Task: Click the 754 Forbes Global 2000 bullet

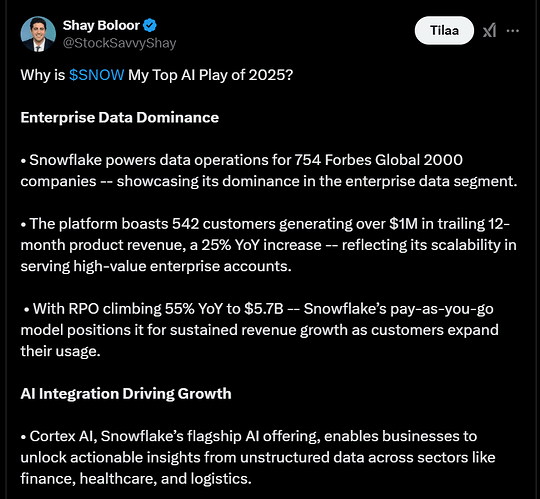Action: (269, 170)
